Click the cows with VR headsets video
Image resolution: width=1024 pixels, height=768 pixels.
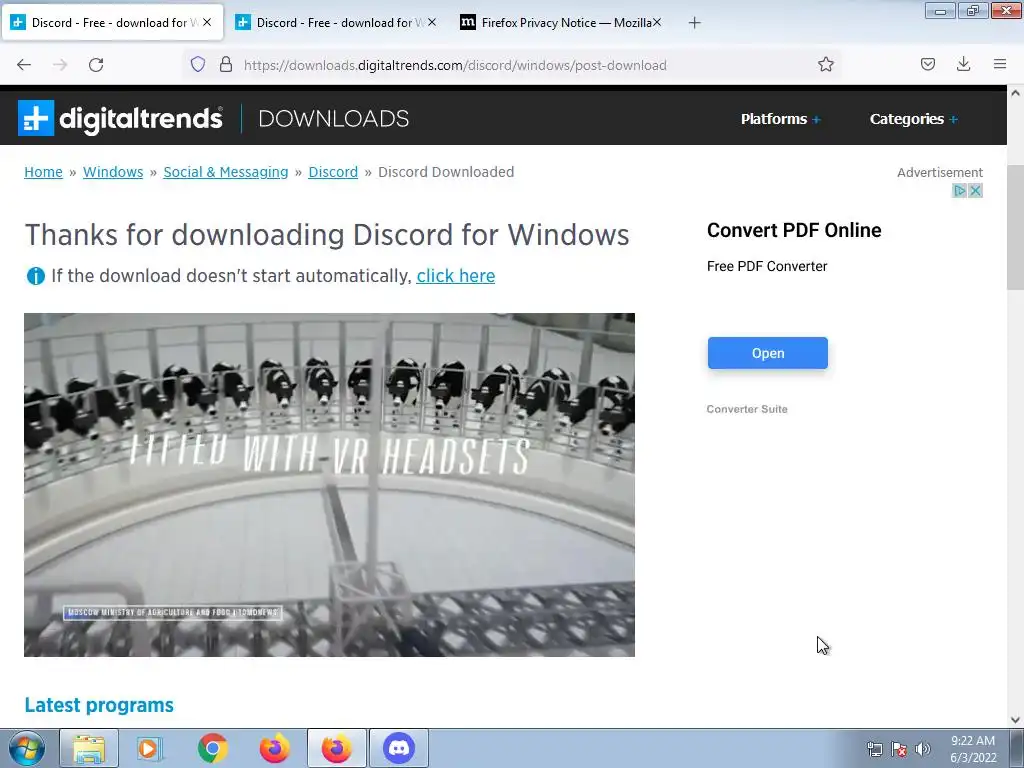pyautogui.click(x=329, y=485)
